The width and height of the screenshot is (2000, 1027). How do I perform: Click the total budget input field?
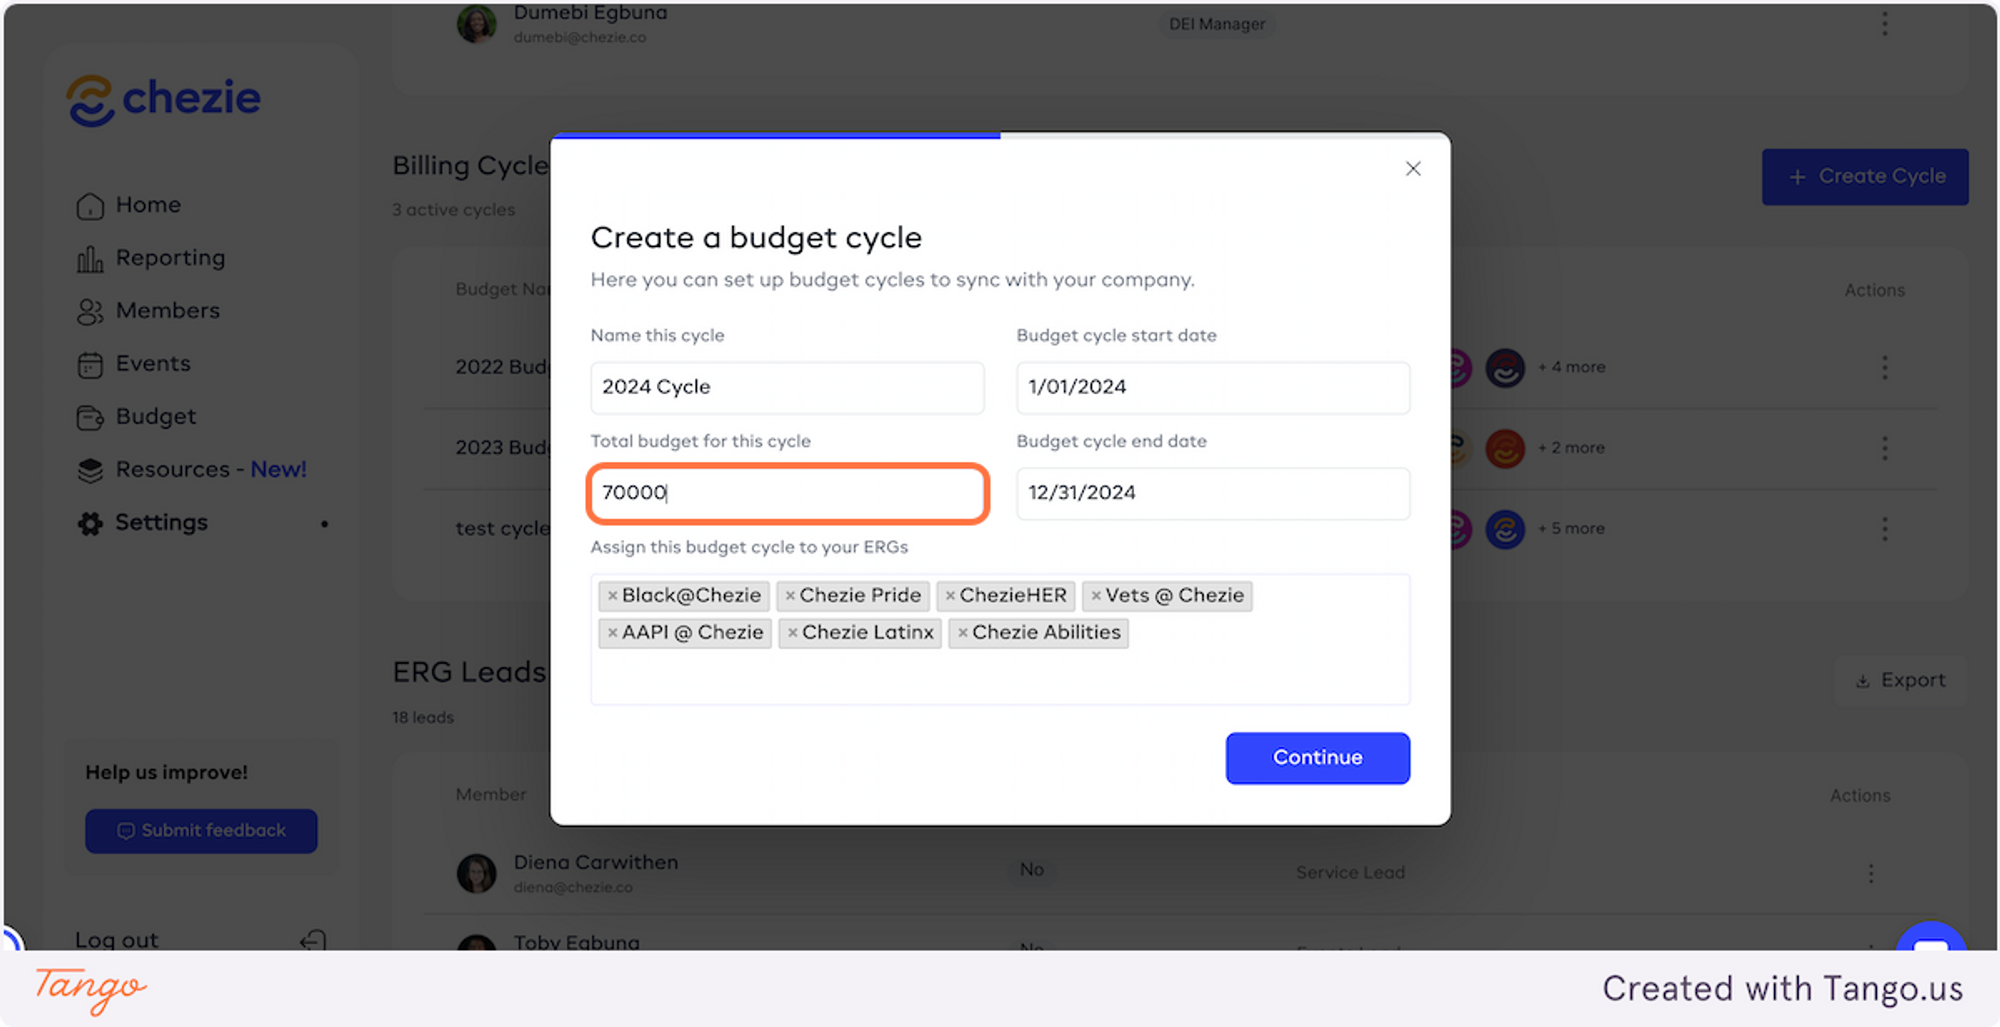787,493
